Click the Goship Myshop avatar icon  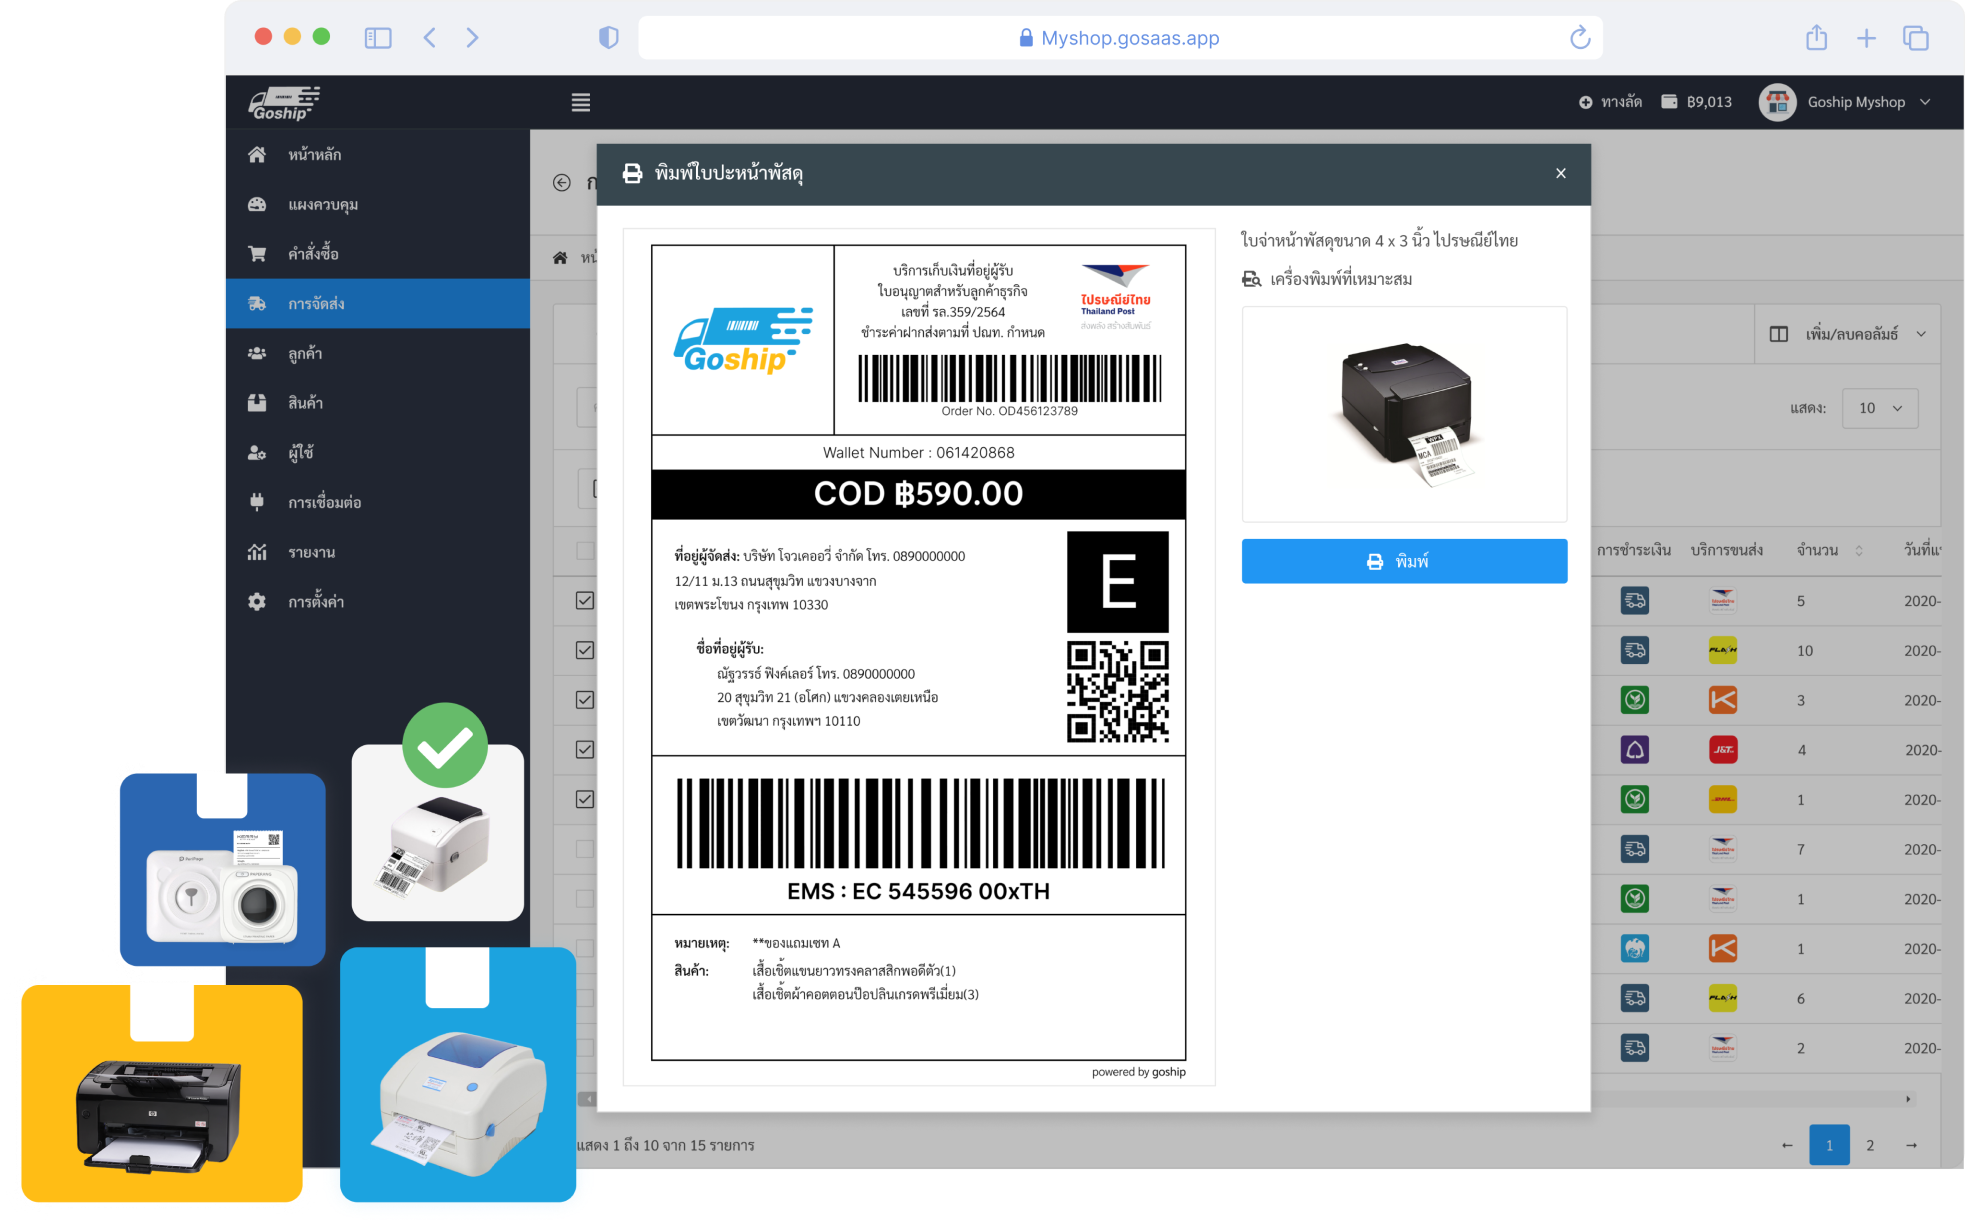click(x=1777, y=102)
